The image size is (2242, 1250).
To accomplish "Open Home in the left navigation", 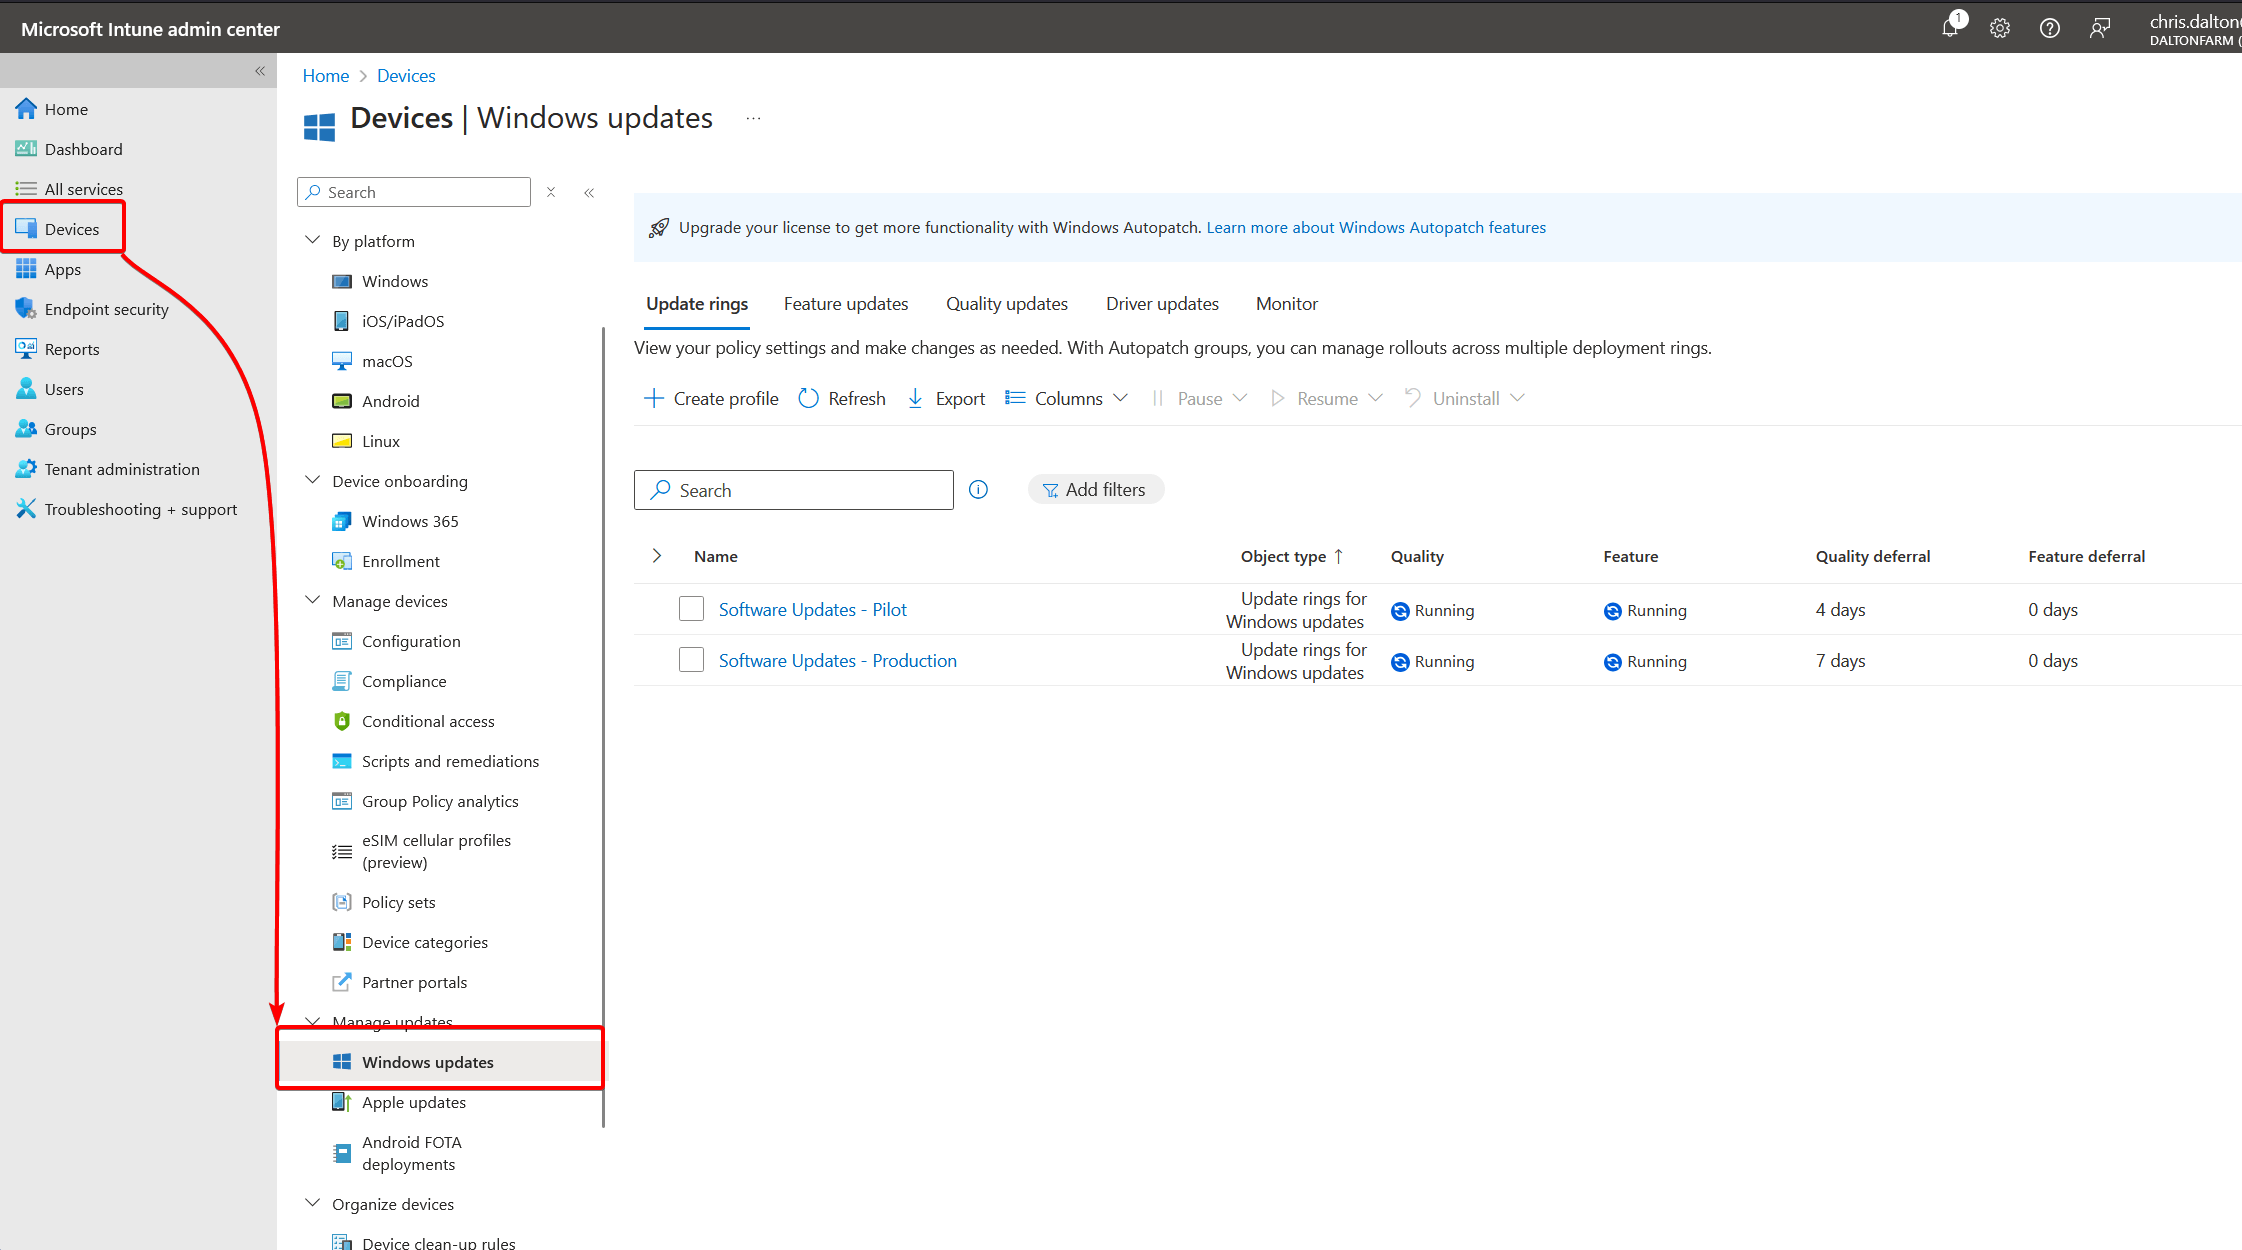I will coord(66,109).
